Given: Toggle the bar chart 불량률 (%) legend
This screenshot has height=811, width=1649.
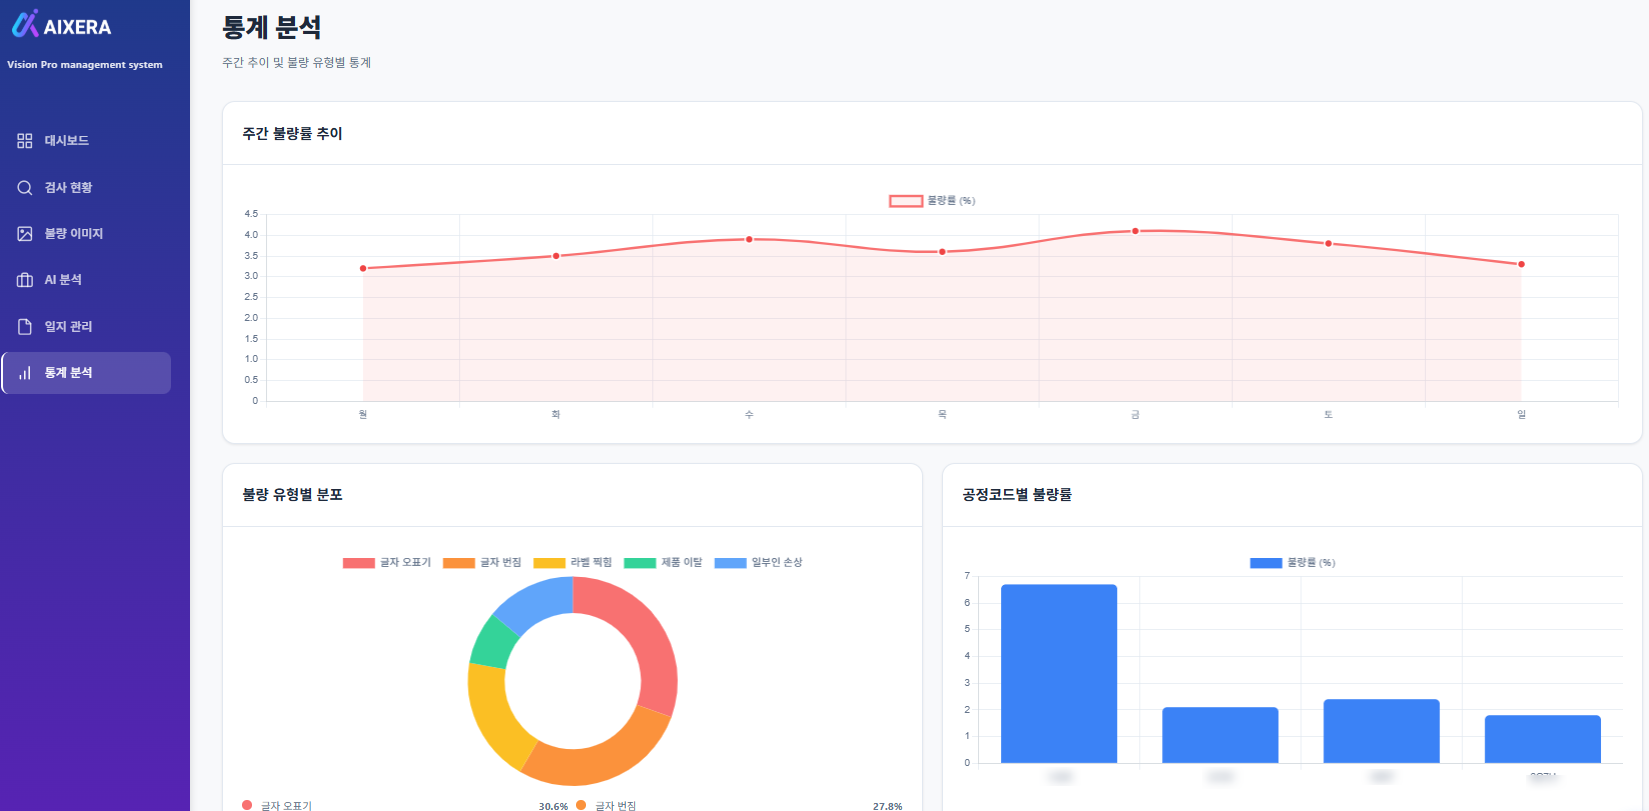Looking at the screenshot, I should pos(1293,563).
